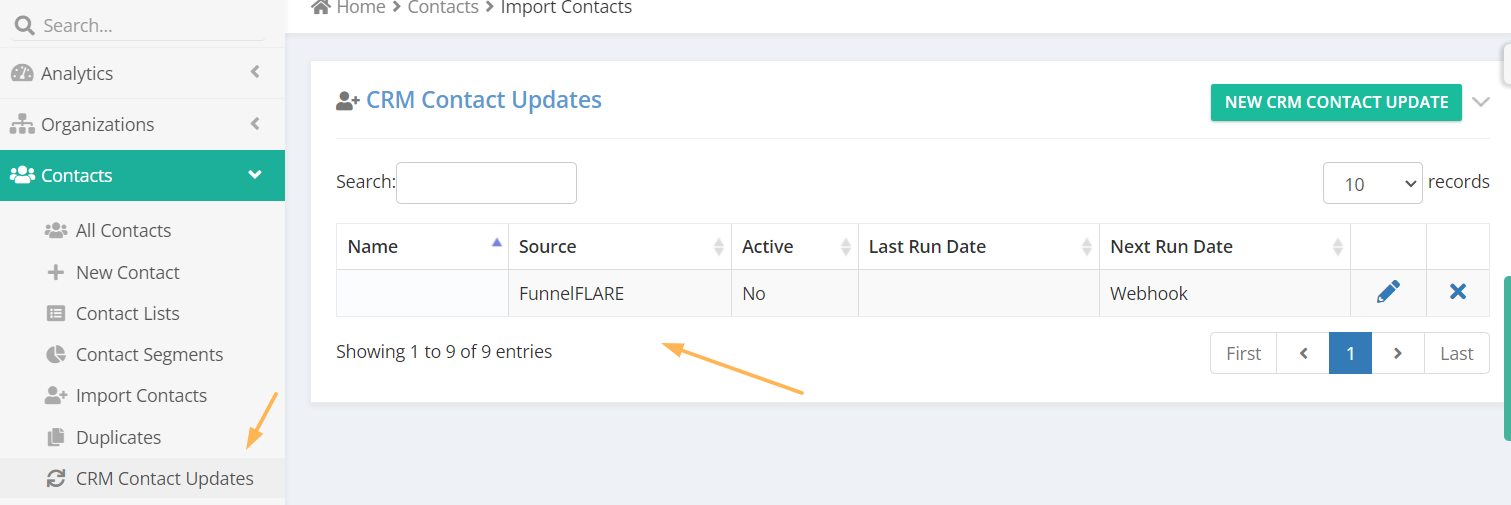1511x505 pixels.
Task: Open the Analytics sidebar menu
Action: [142, 73]
